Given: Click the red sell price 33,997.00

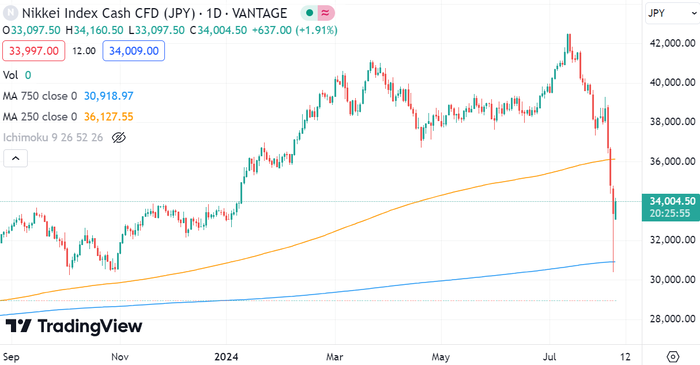Looking at the screenshot, I should 34,51.
